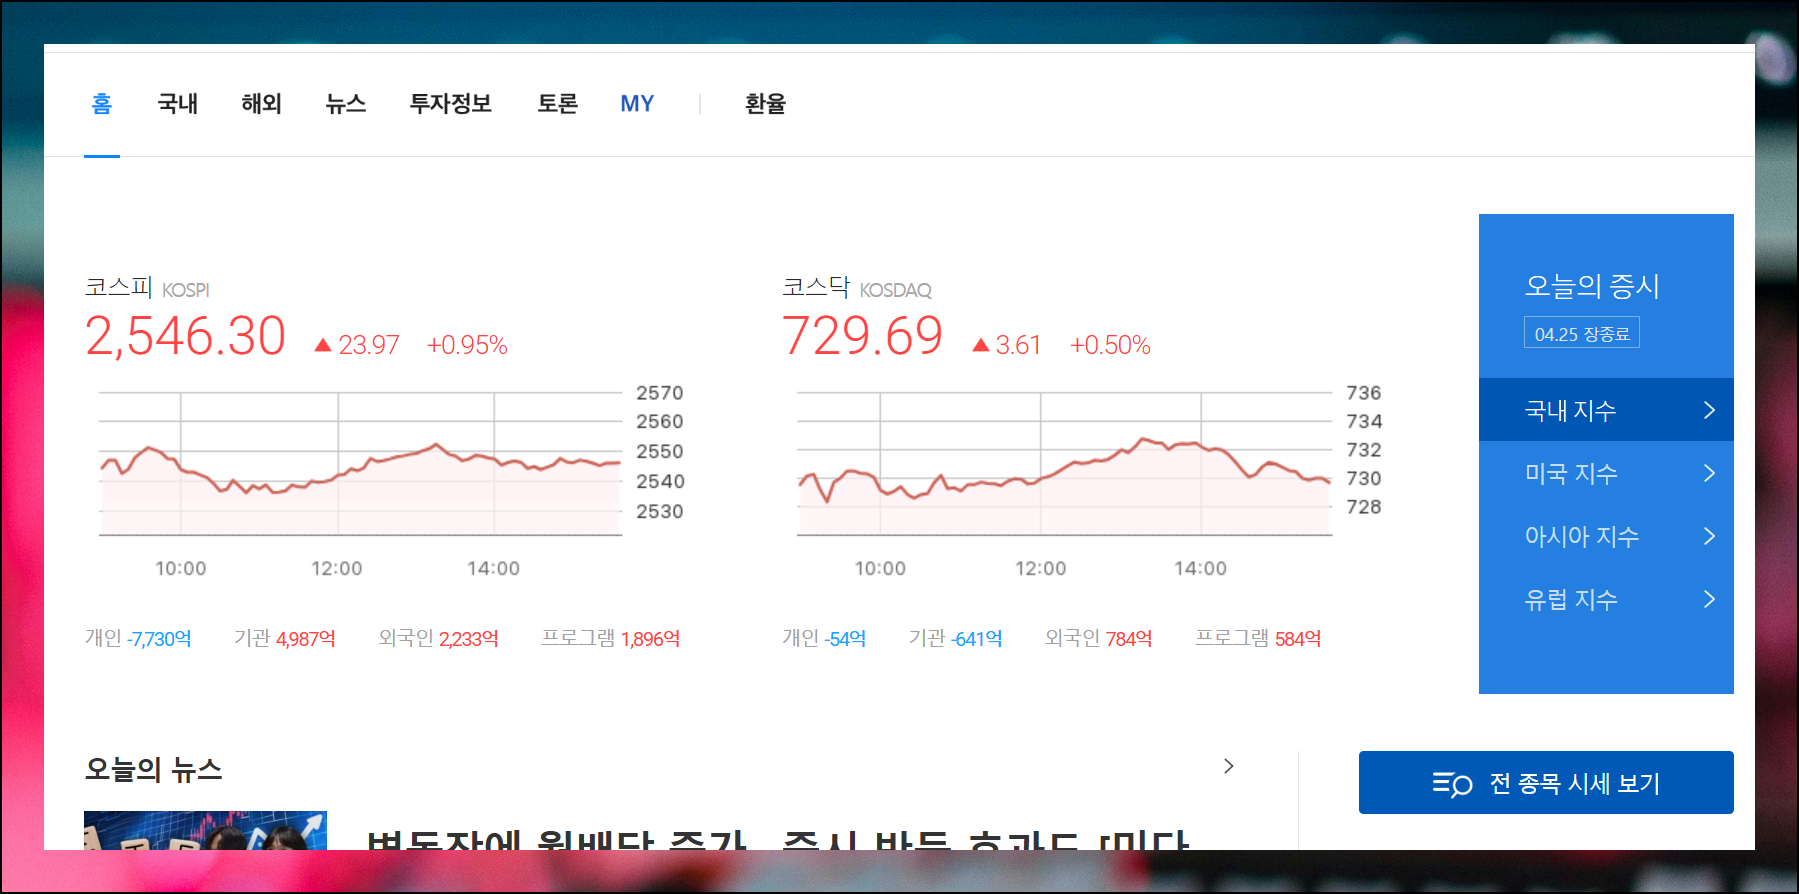The height and width of the screenshot is (894, 1799).
Task: Click KOSPI 외국인 2,233억
Action: tap(438, 638)
